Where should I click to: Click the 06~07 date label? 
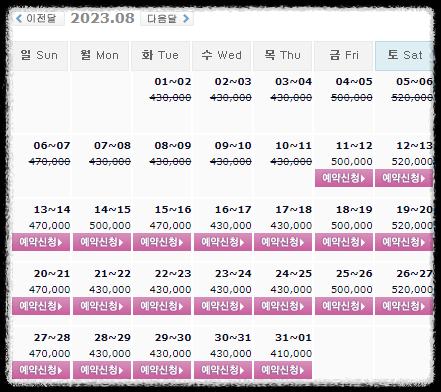[x=52, y=146]
